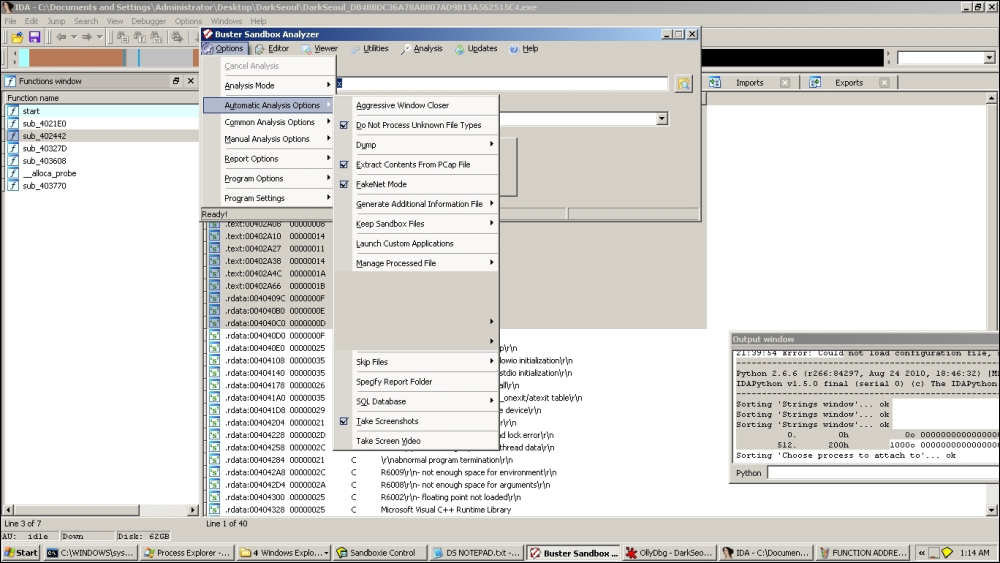Click the Back arrow in the IDA toolbar
Screen dimensions: 1000x563
click(61, 37)
